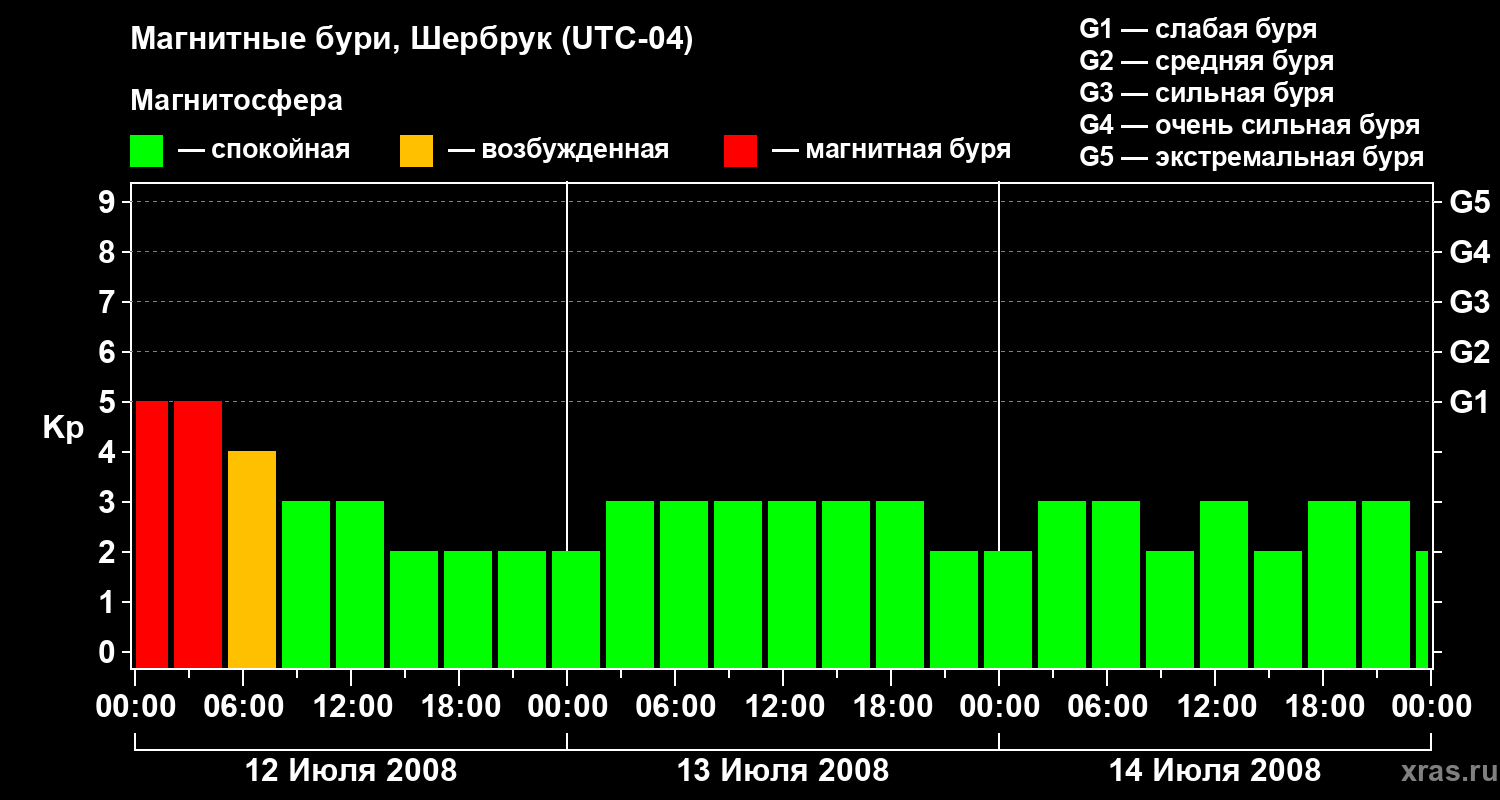Click the 'возбужденная' legend text
Image resolution: width=1500 pixels, height=800 pixels.
[575, 151]
